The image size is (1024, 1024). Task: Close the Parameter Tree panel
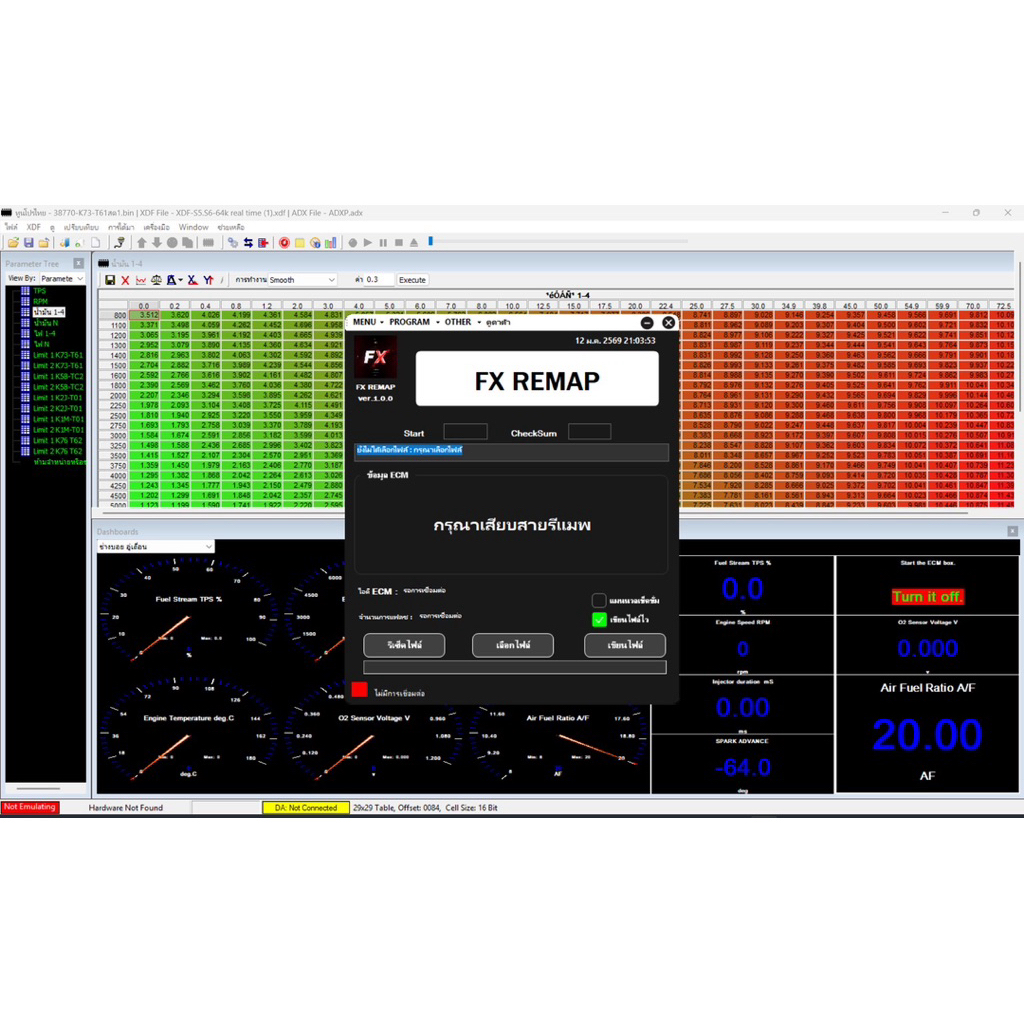[78, 263]
